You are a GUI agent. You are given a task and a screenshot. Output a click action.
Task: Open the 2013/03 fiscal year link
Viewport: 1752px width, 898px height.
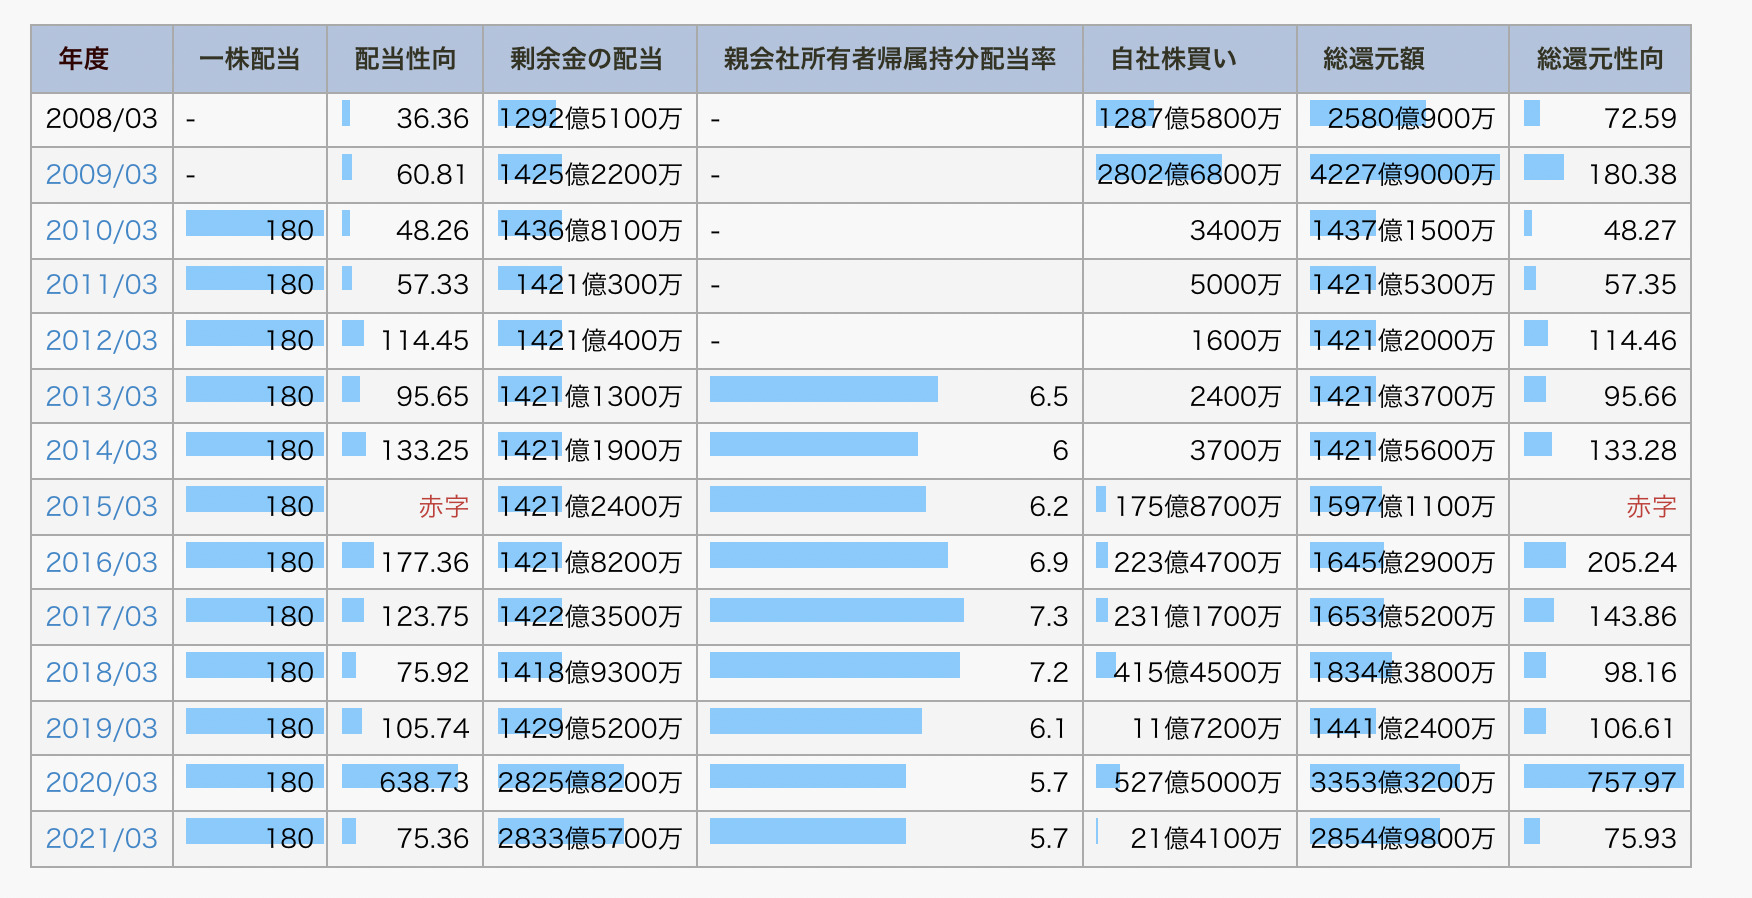tap(102, 397)
